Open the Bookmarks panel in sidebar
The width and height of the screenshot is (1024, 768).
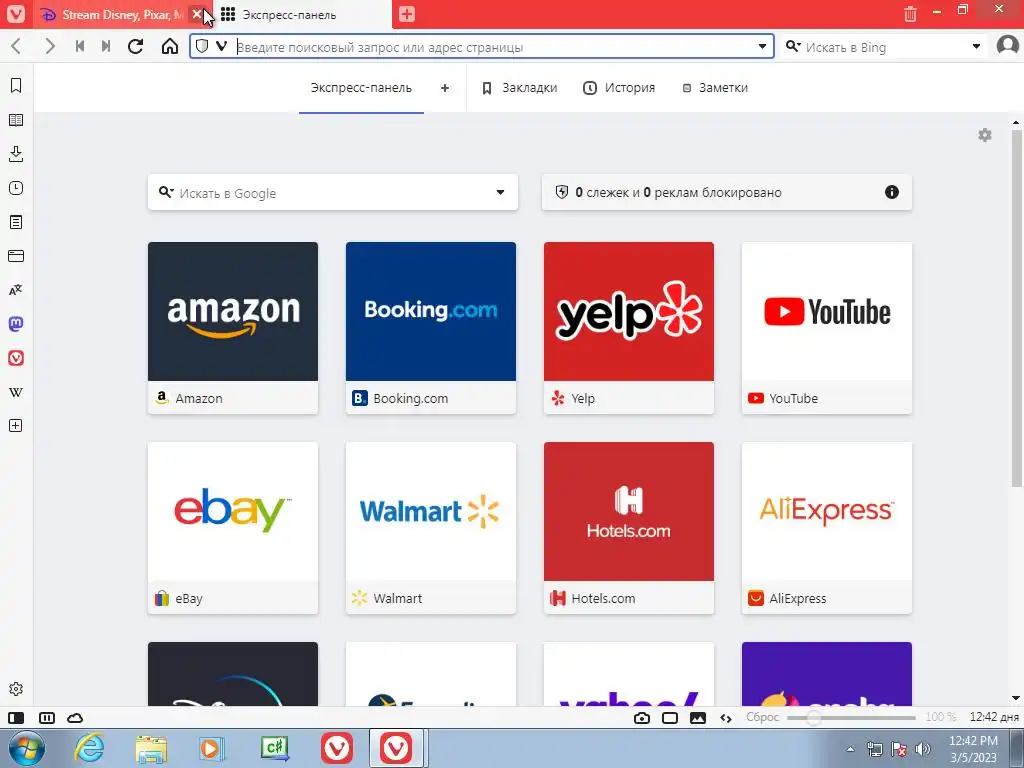(x=16, y=86)
